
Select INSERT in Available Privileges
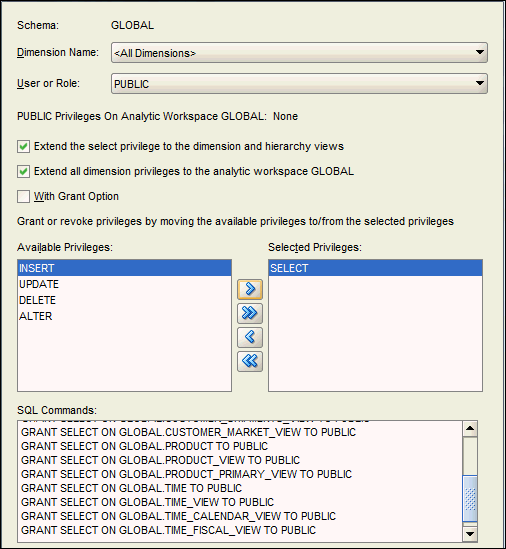click(124, 268)
